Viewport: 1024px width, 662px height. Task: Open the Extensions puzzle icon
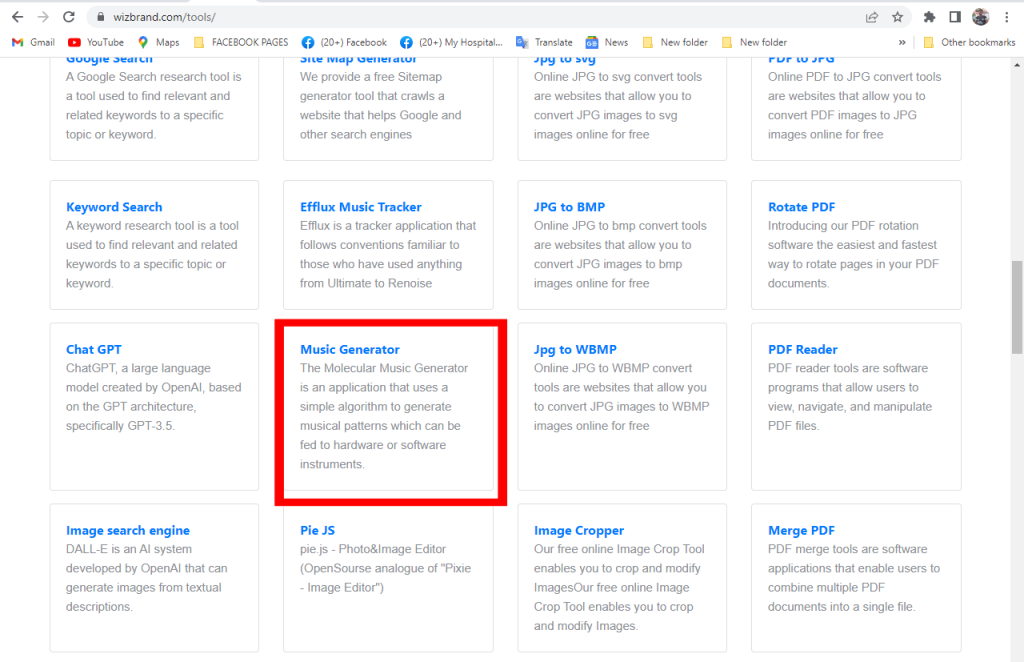[929, 17]
